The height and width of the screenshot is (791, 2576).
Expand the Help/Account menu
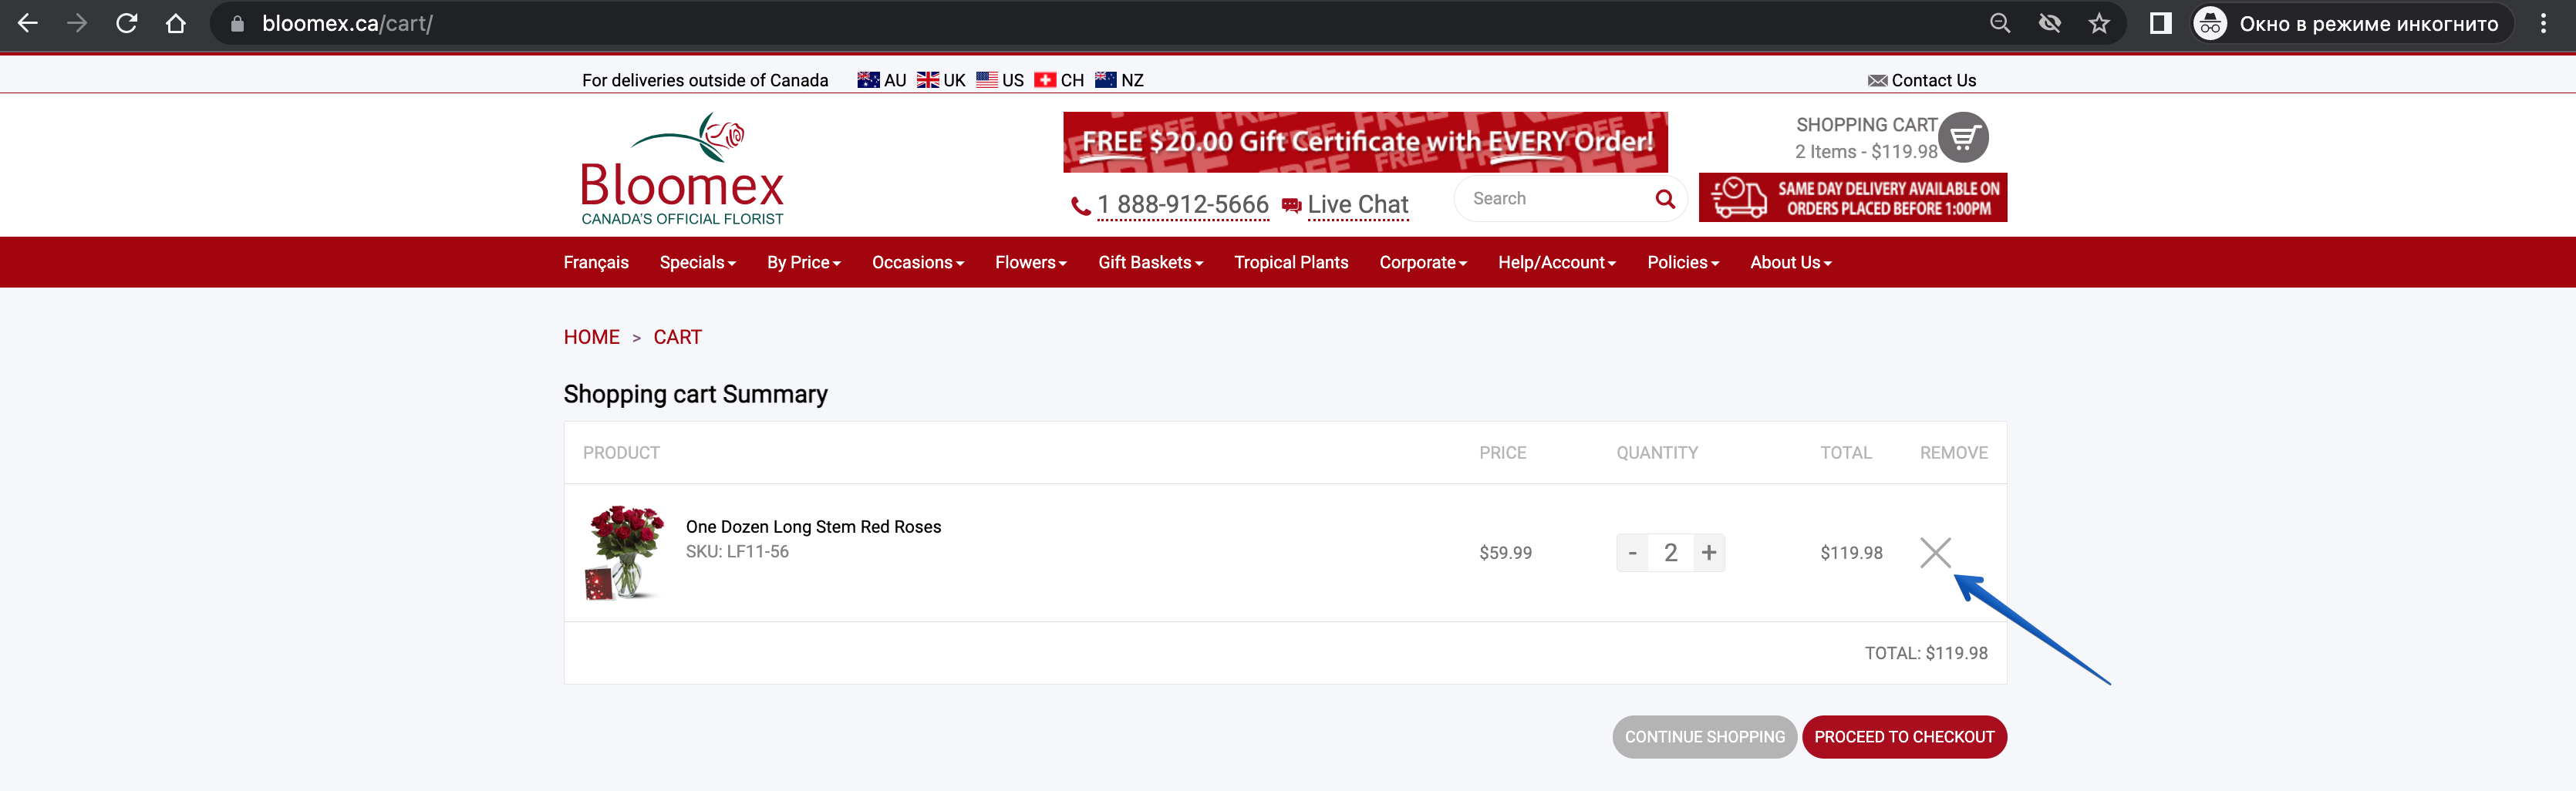[x=1557, y=262]
